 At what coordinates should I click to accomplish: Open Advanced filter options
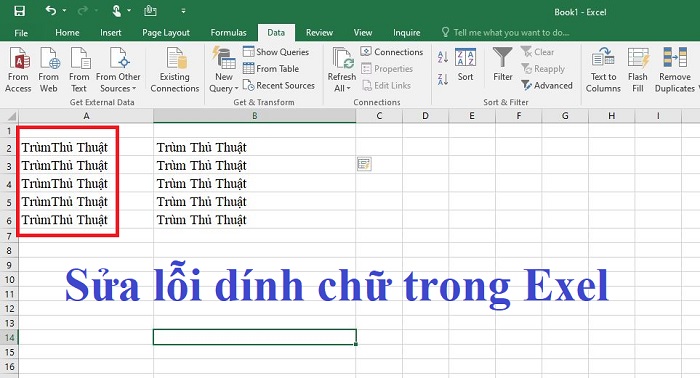(547, 85)
